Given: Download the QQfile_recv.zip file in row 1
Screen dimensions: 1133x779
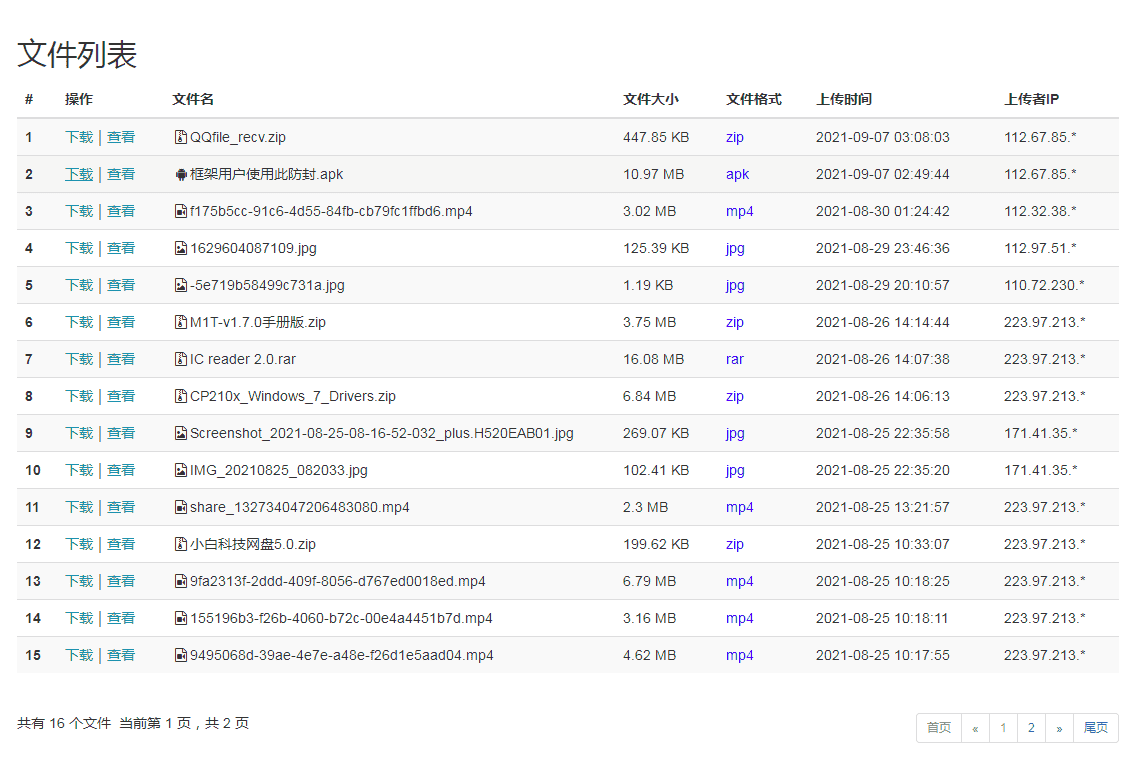Looking at the screenshot, I should coord(79,137).
